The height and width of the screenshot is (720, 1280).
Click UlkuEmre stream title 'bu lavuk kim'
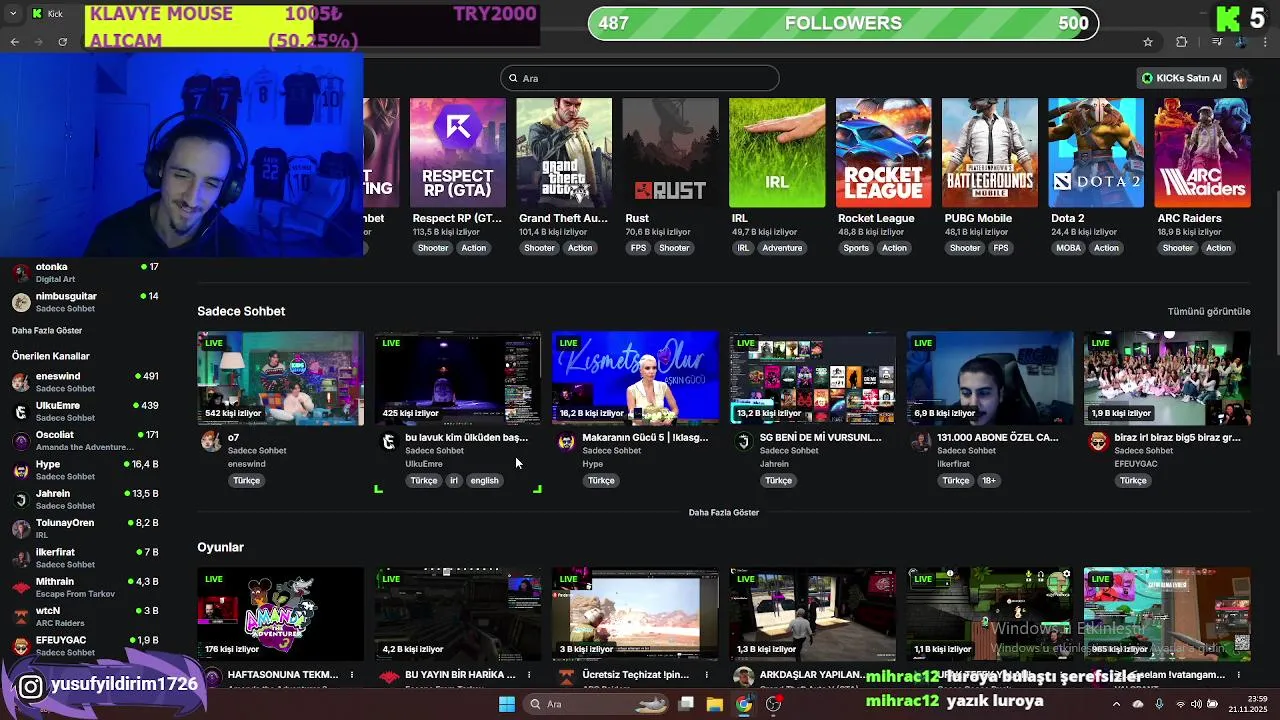click(466, 437)
